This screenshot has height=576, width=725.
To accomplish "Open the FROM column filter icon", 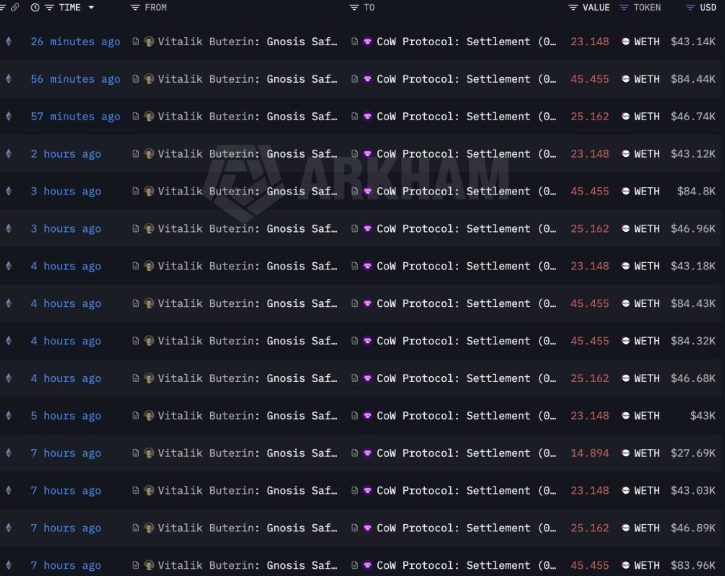I will point(135,7).
